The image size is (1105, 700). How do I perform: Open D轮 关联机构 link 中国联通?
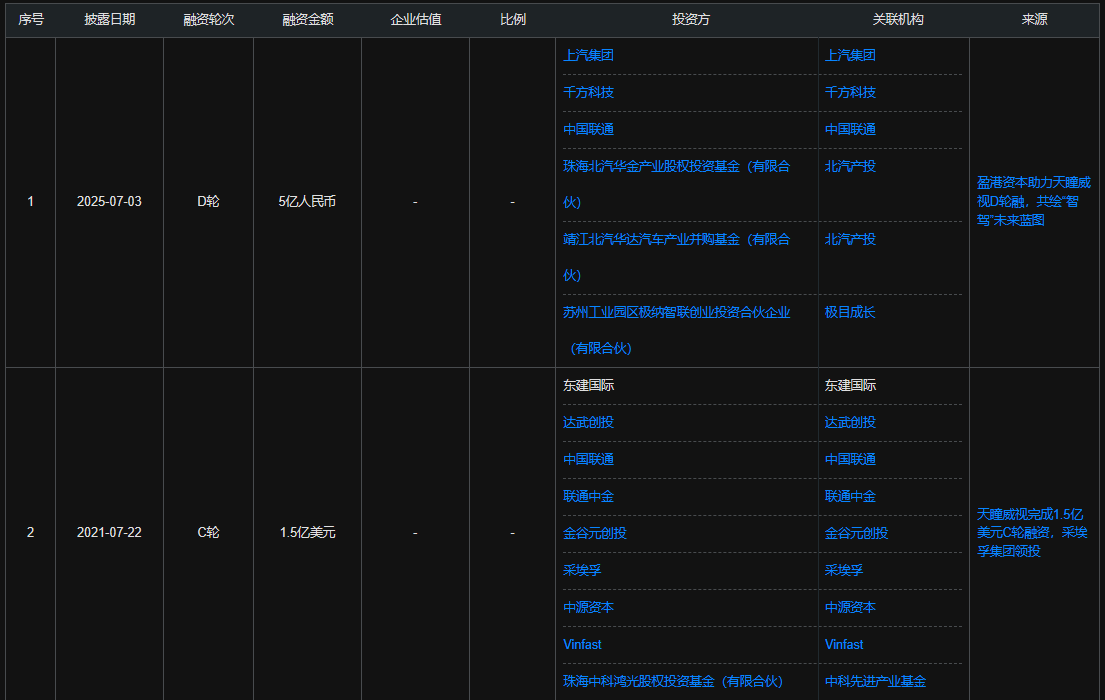(850, 130)
